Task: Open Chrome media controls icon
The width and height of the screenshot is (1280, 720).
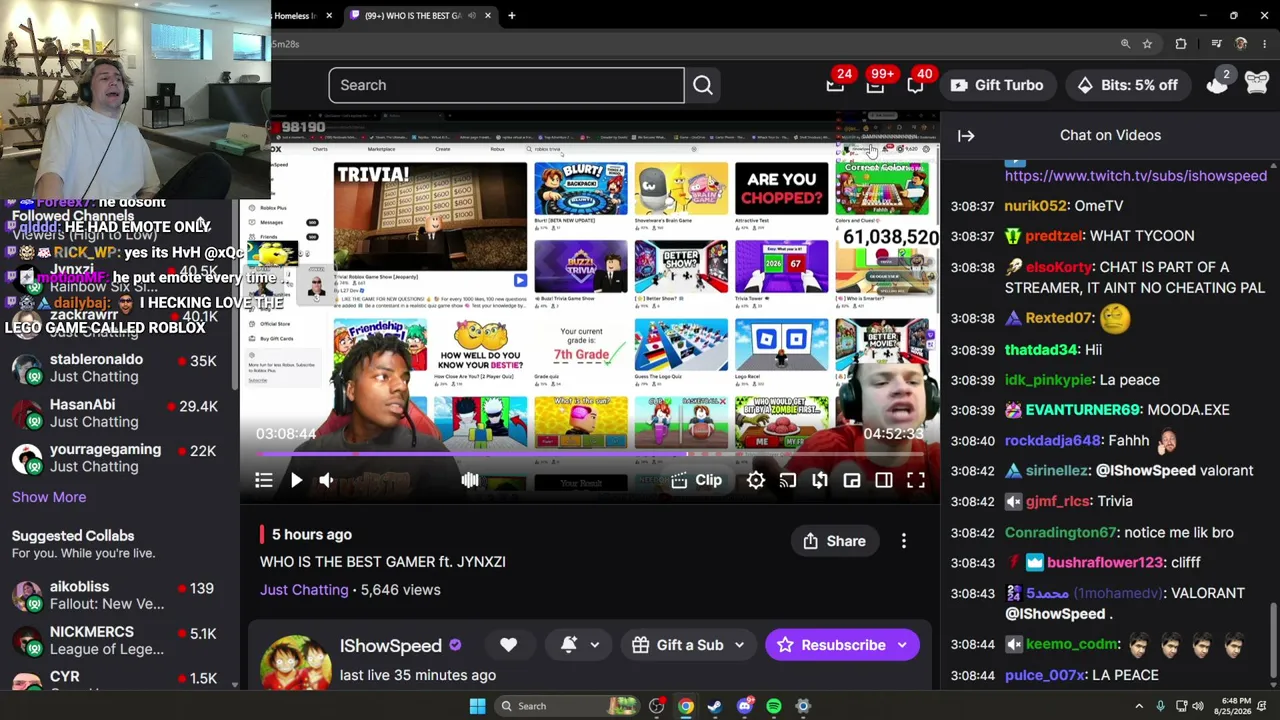Action: coord(1216,44)
